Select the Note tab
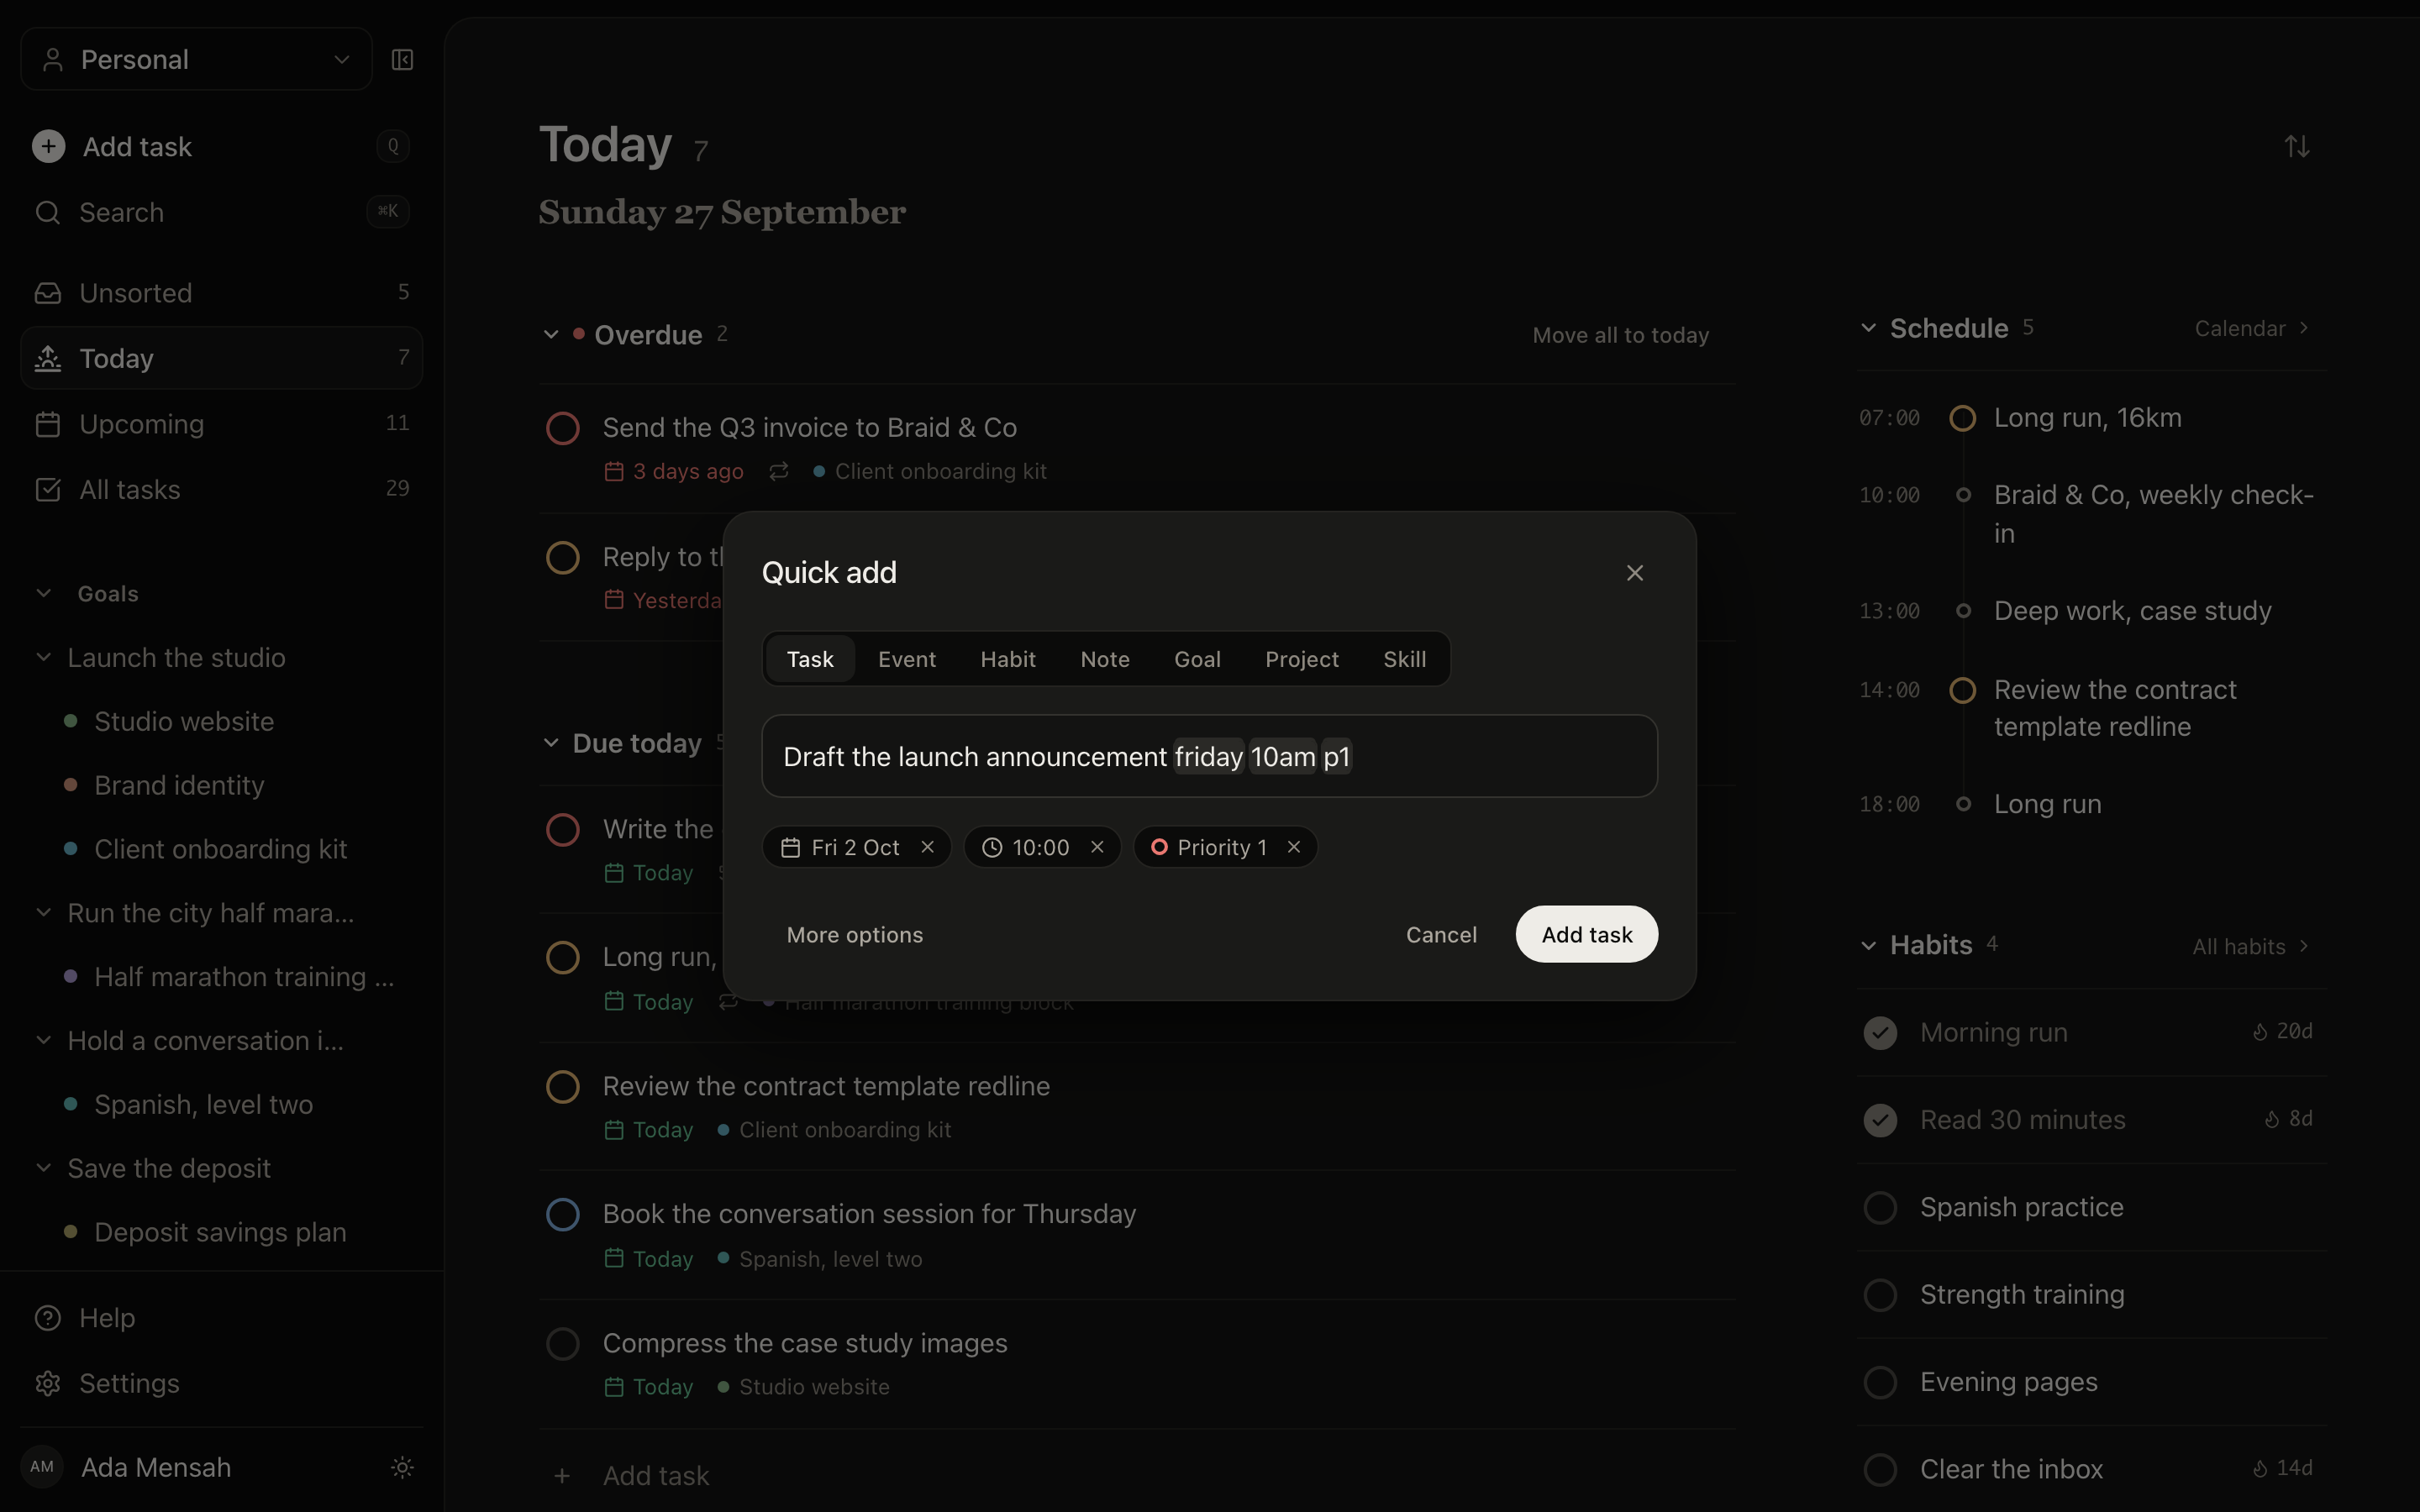 (1105, 659)
